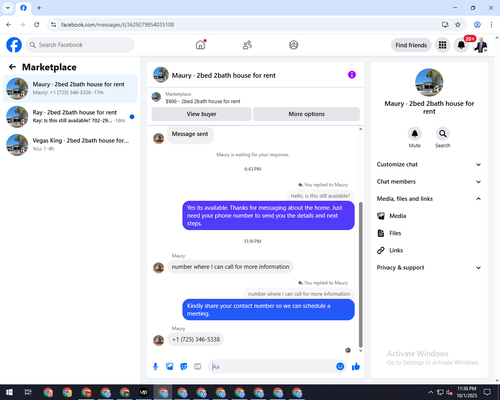The width and height of the screenshot is (500, 400).
Task: Select the Facebook browser tab
Action: 23,8
